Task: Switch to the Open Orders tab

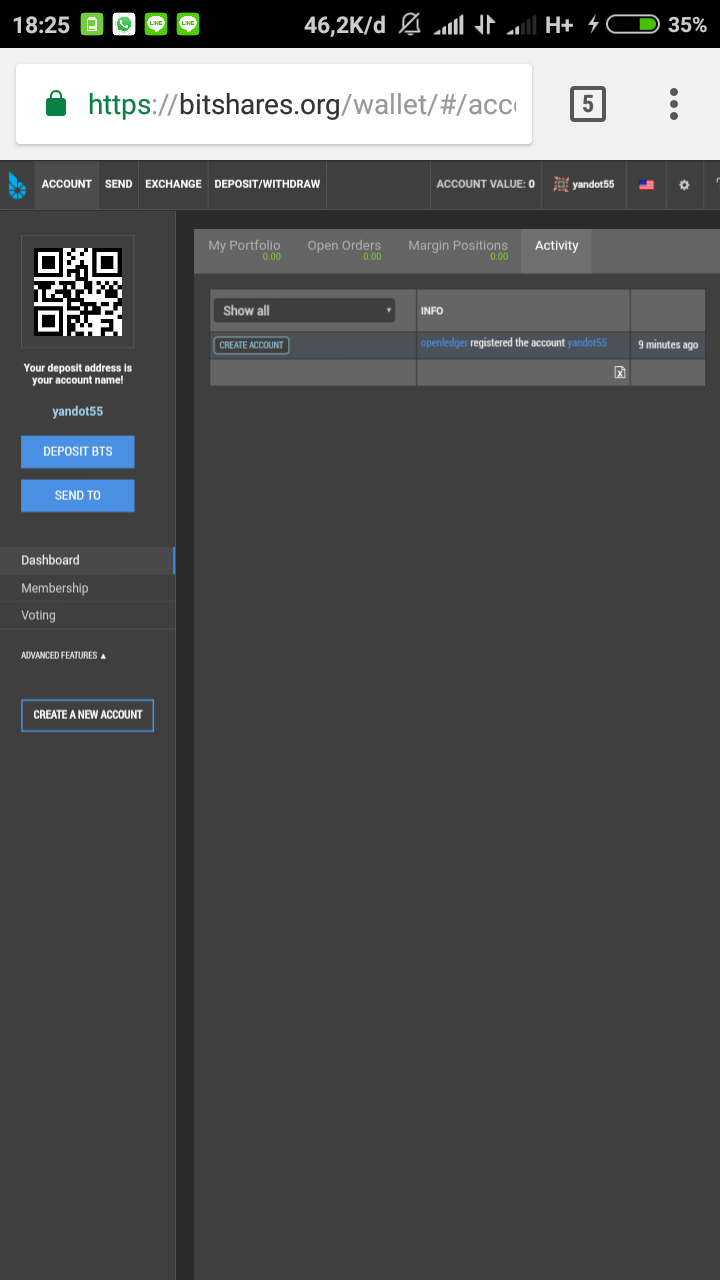Action: pos(344,250)
